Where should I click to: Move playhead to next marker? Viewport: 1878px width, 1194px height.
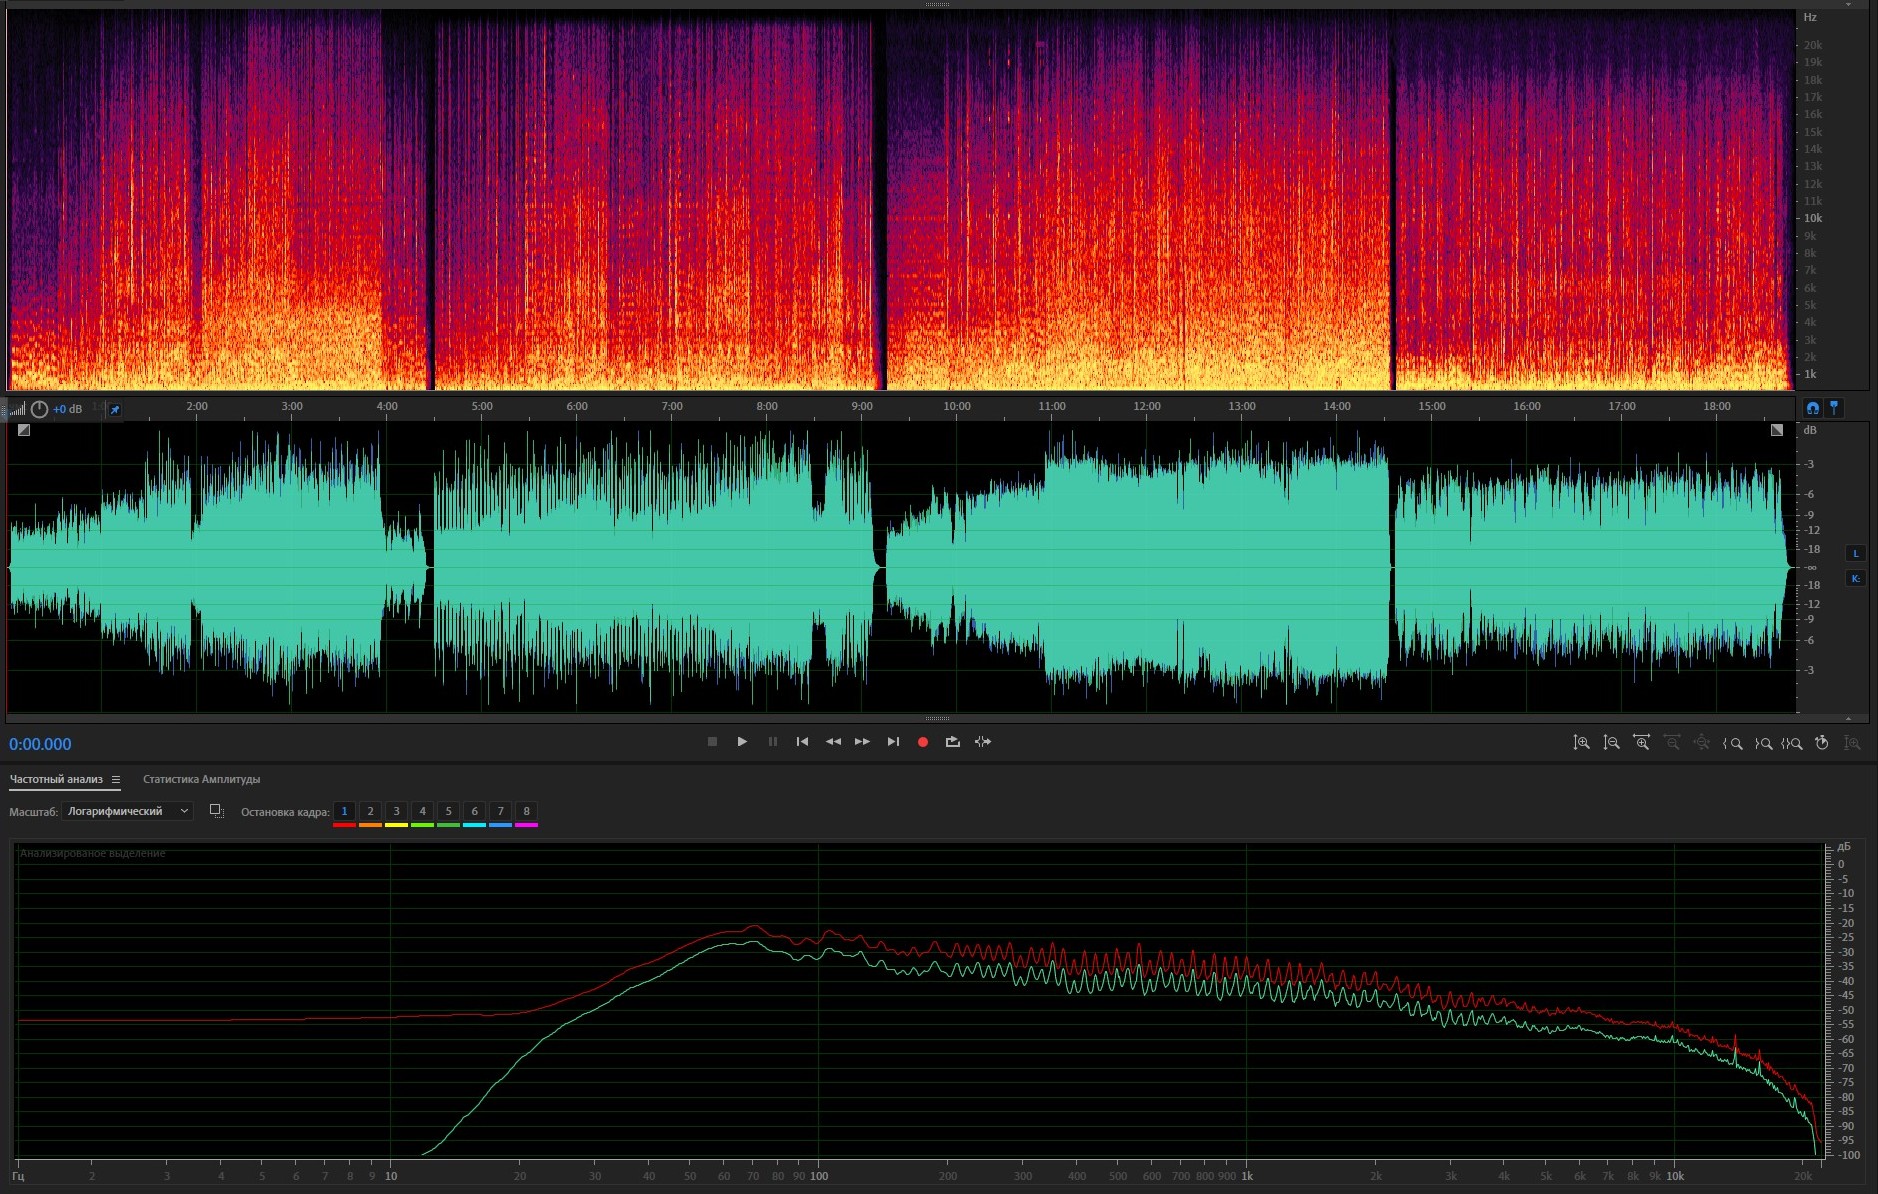tap(893, 742)
